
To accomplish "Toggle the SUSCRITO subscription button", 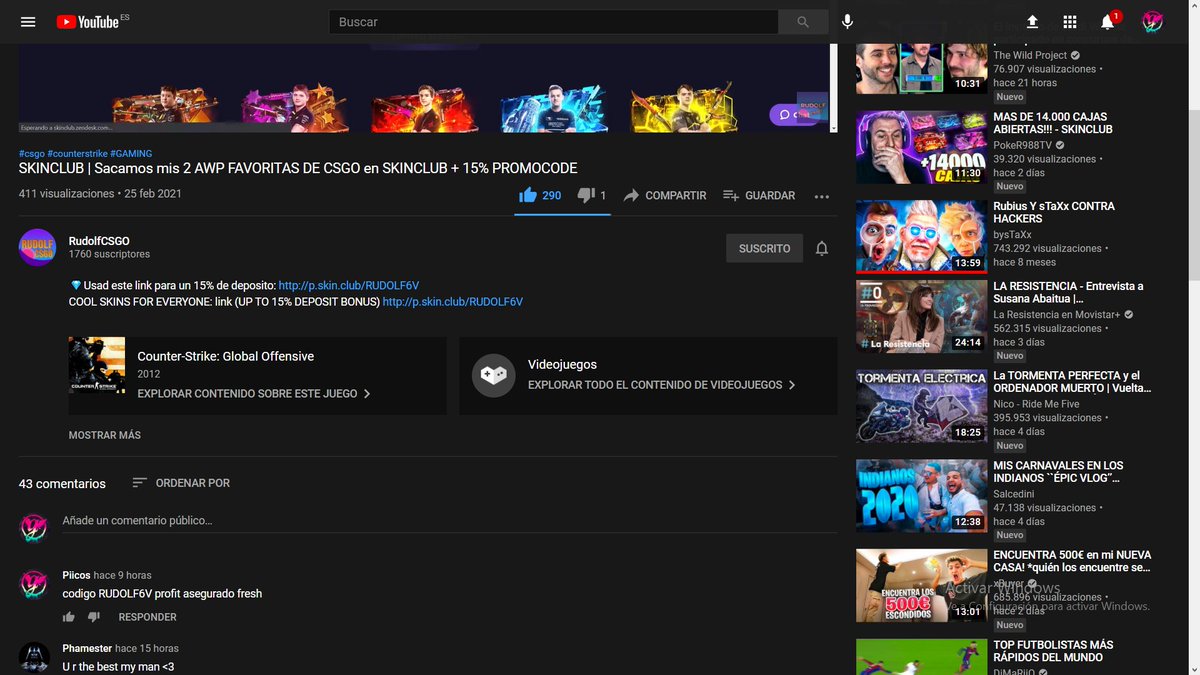I will [764, 248].
